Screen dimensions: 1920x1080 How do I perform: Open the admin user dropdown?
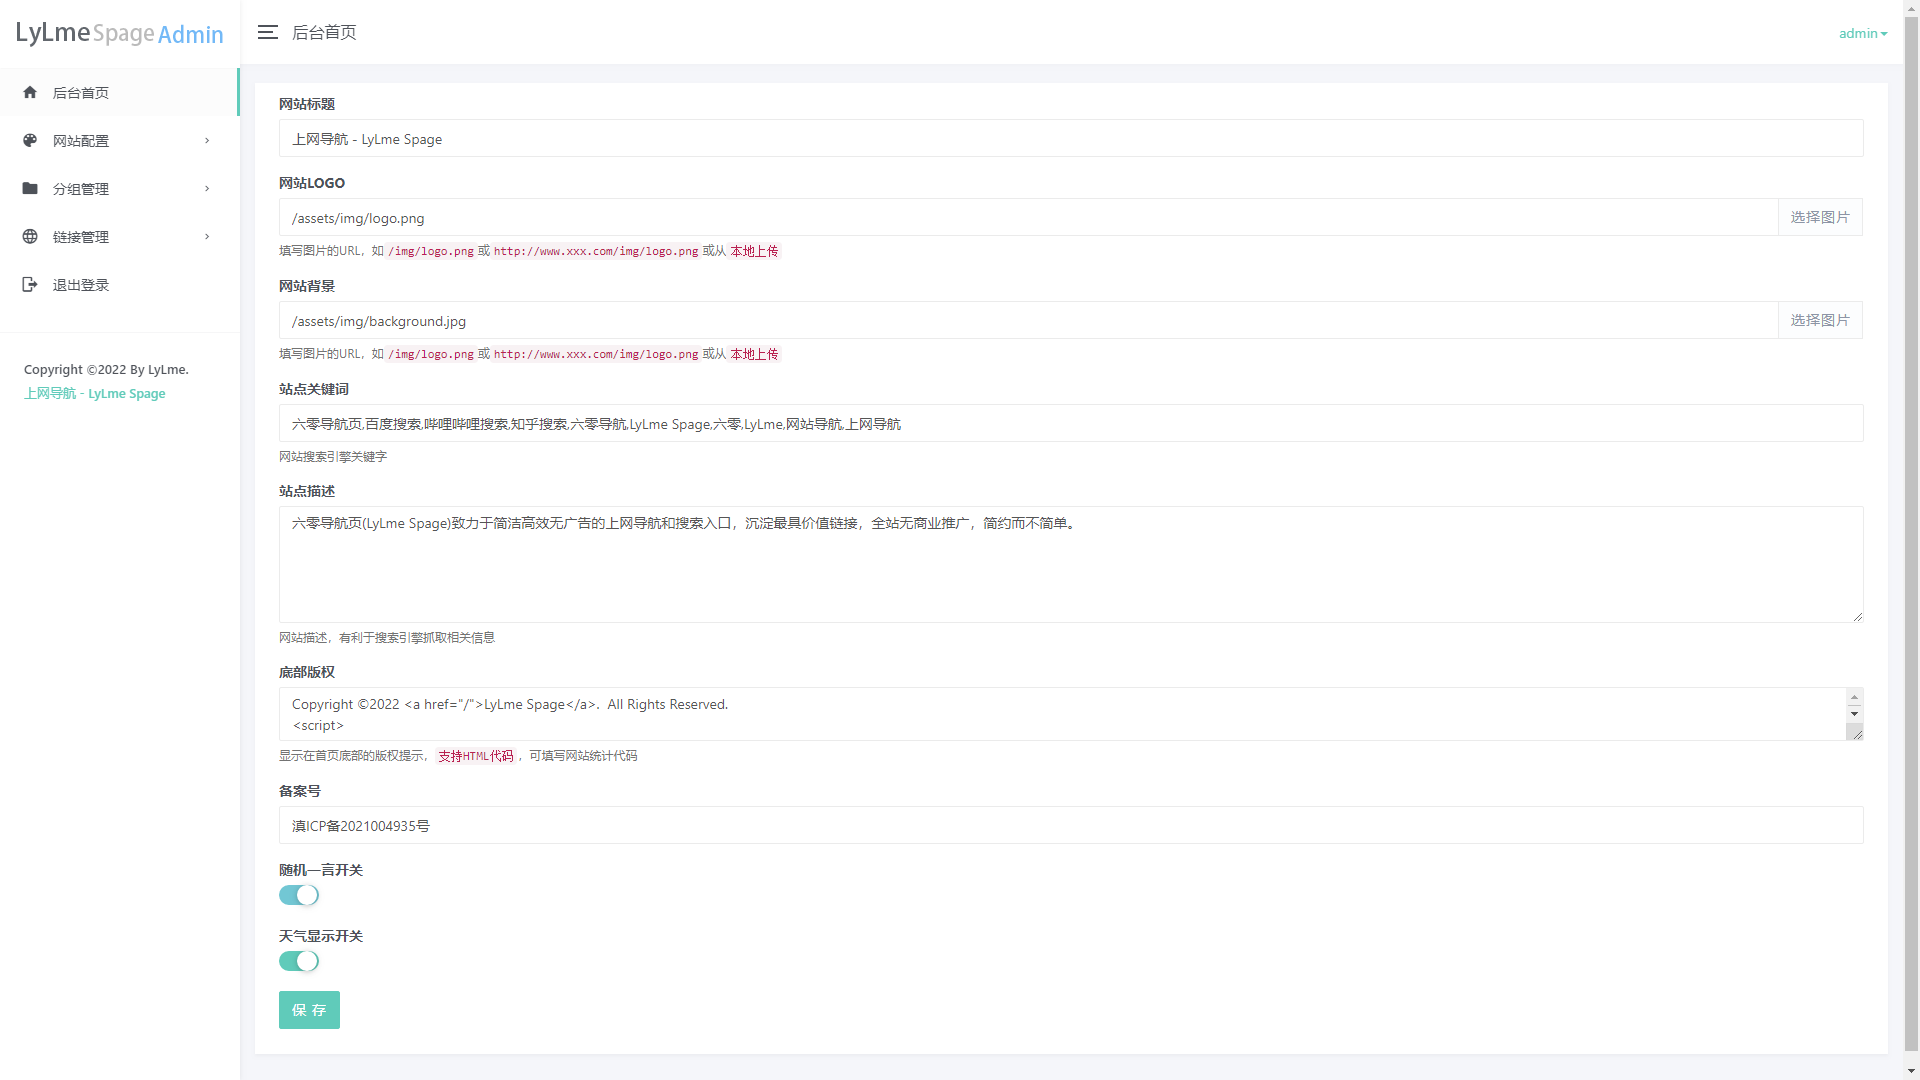(1862, 34)
